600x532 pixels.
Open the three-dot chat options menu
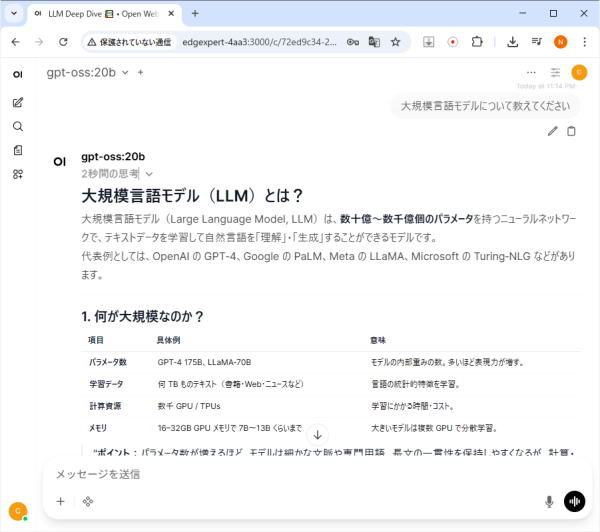531,72
